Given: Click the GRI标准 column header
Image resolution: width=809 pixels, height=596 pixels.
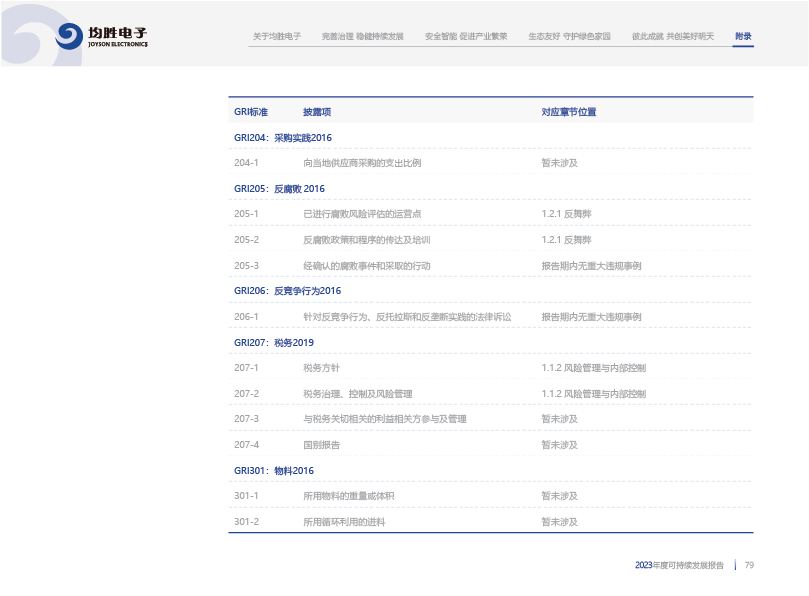Looking at the screenshot, I should pos(251,112).
